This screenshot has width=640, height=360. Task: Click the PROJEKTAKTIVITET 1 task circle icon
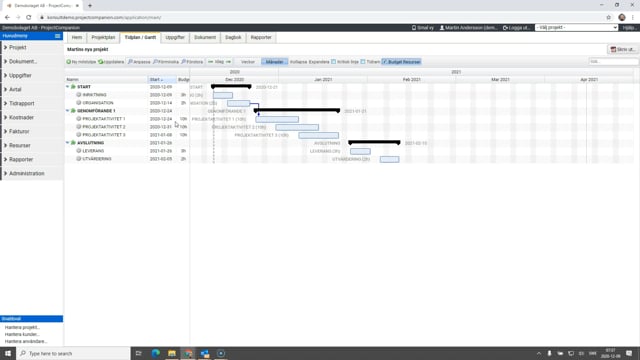click(79, 119)
